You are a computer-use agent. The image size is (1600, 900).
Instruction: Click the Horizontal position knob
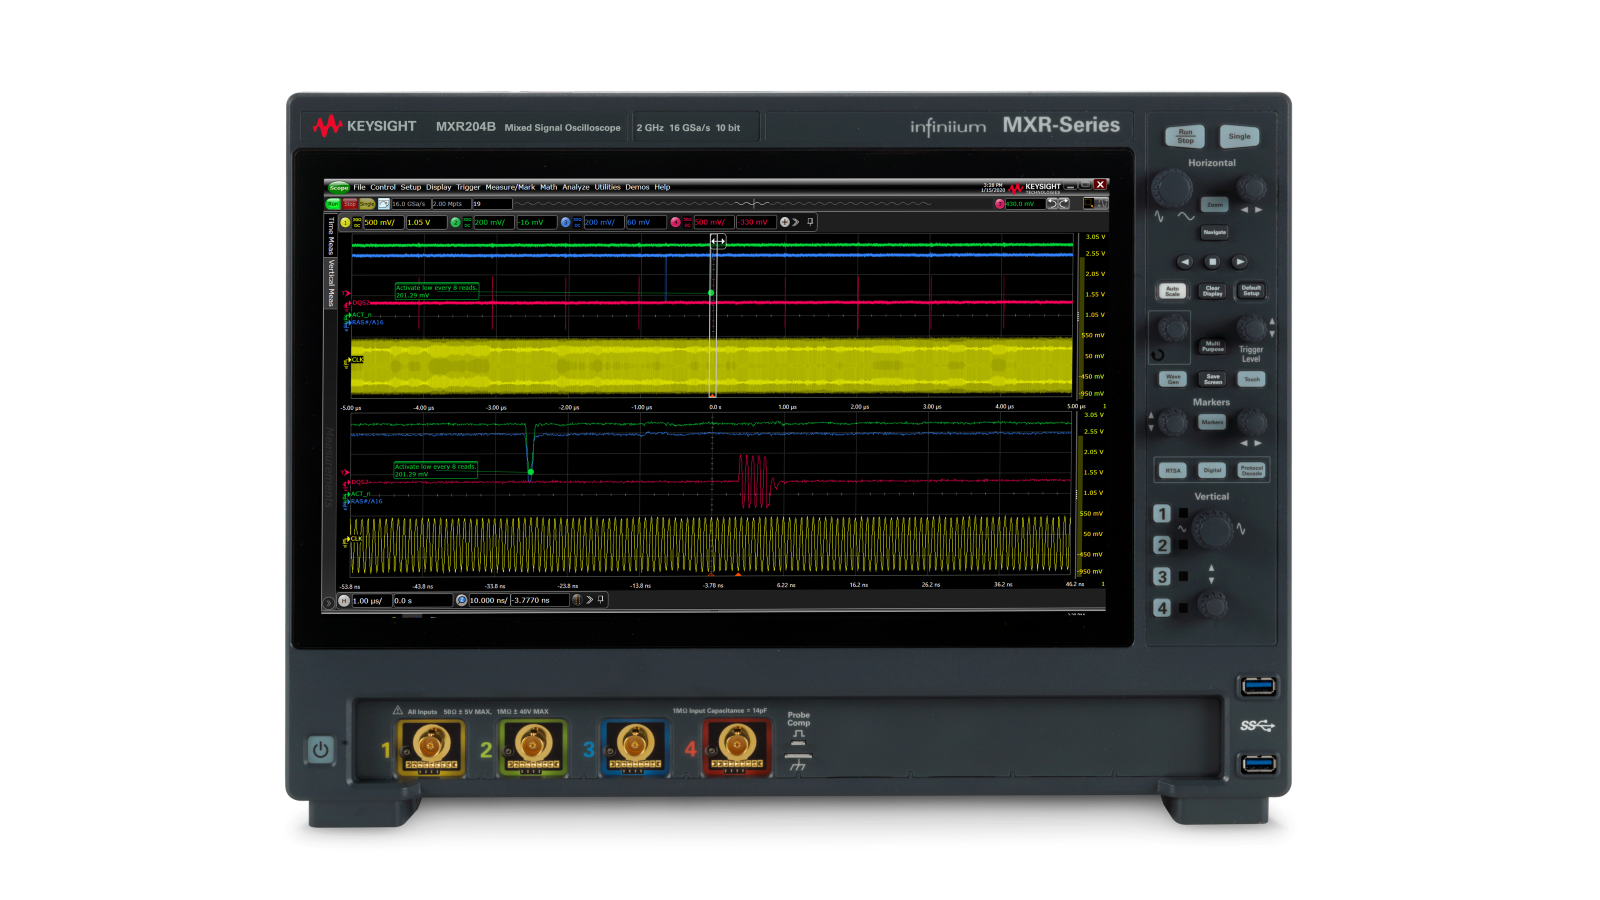pyautogui.click(x=1252, y=188)
